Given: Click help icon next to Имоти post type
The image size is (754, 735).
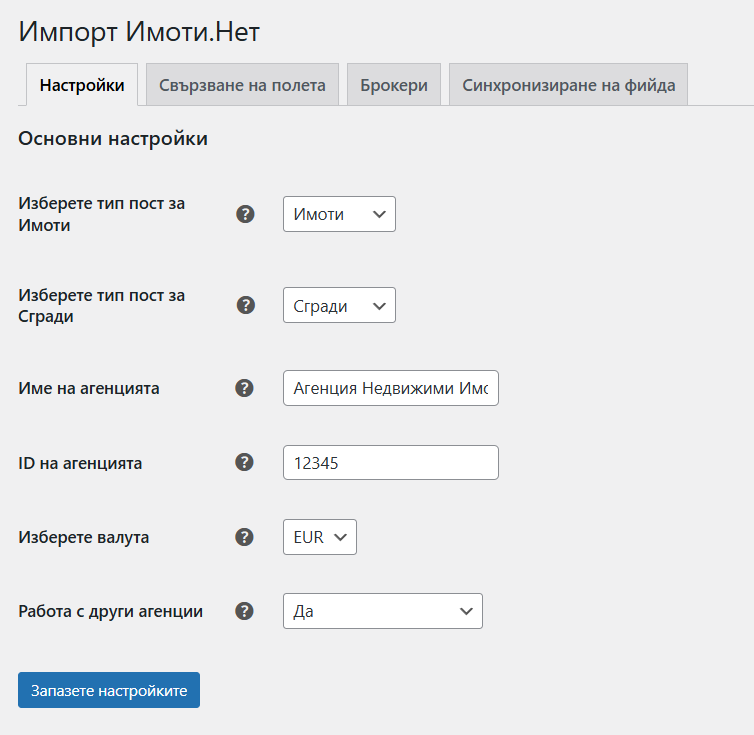Looking at the screenshot, I should point(245,214).
